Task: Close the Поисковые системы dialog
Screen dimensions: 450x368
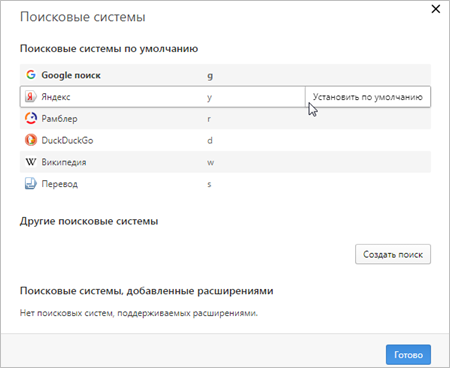Action: tap(436, 9)
